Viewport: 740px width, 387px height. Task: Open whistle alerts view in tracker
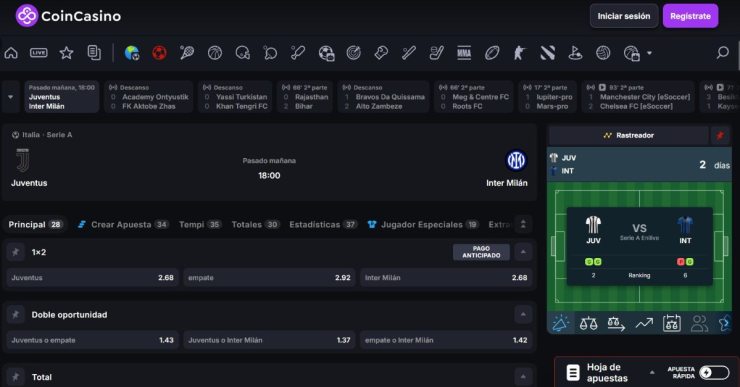pos(561,323)
